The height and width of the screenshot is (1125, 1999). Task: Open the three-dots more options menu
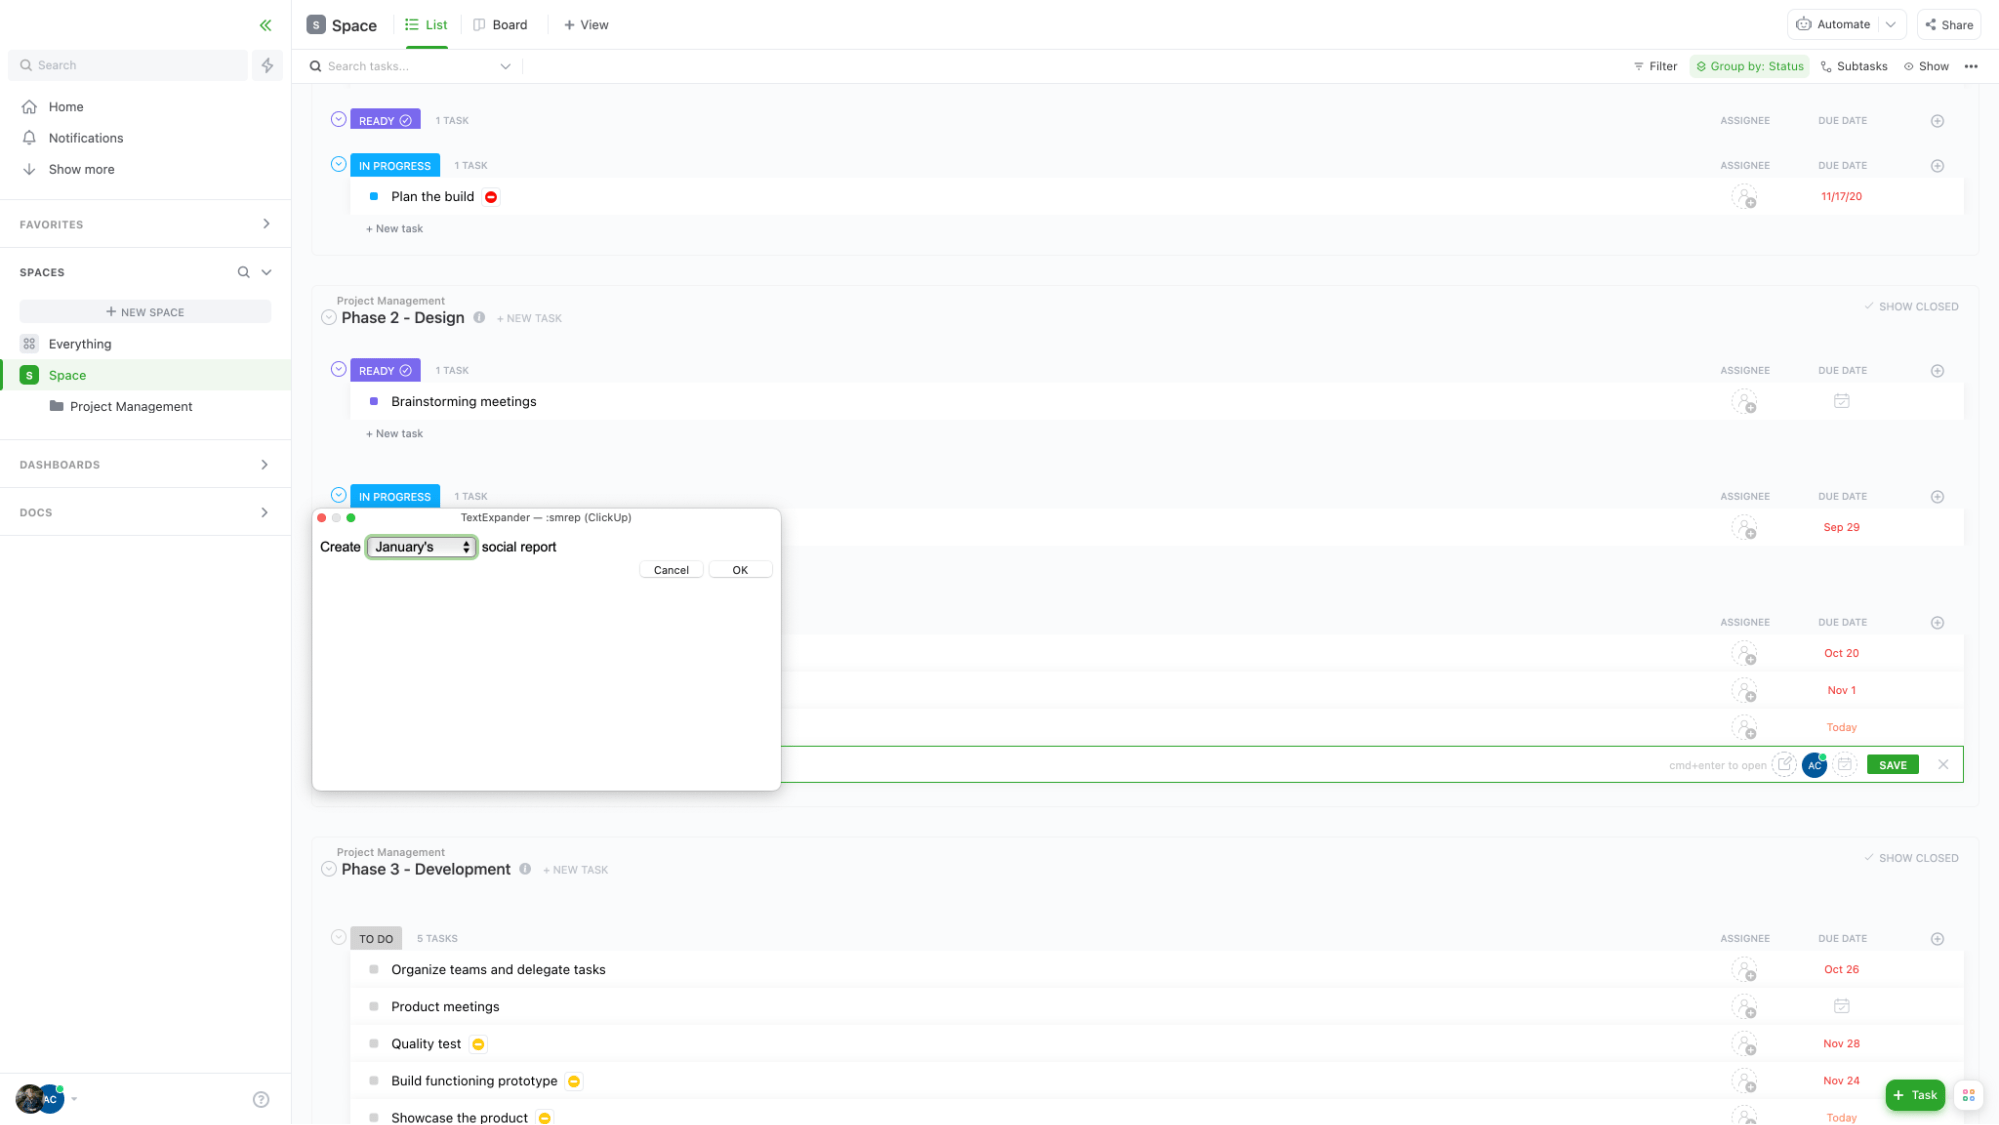(1970, 66)
